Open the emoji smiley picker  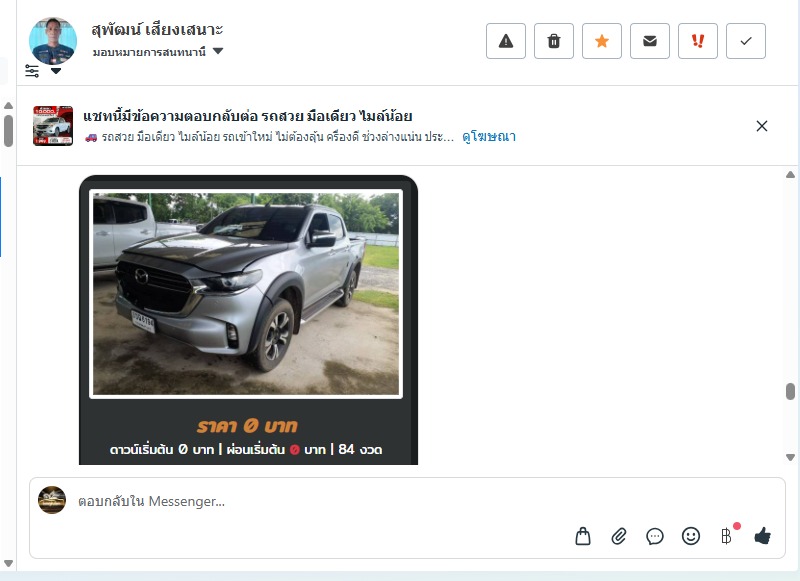click(691, 536)
